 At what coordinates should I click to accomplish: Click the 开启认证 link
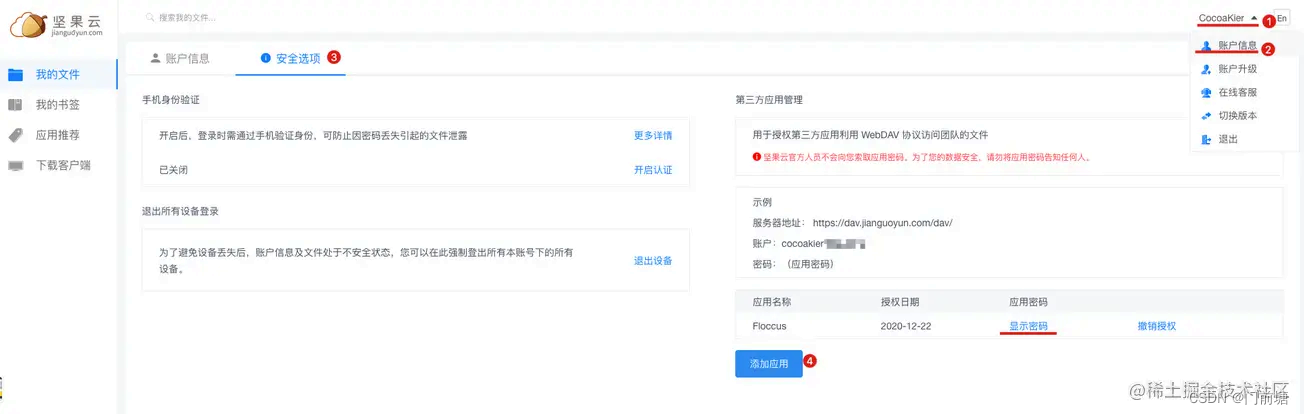point(653,170)
